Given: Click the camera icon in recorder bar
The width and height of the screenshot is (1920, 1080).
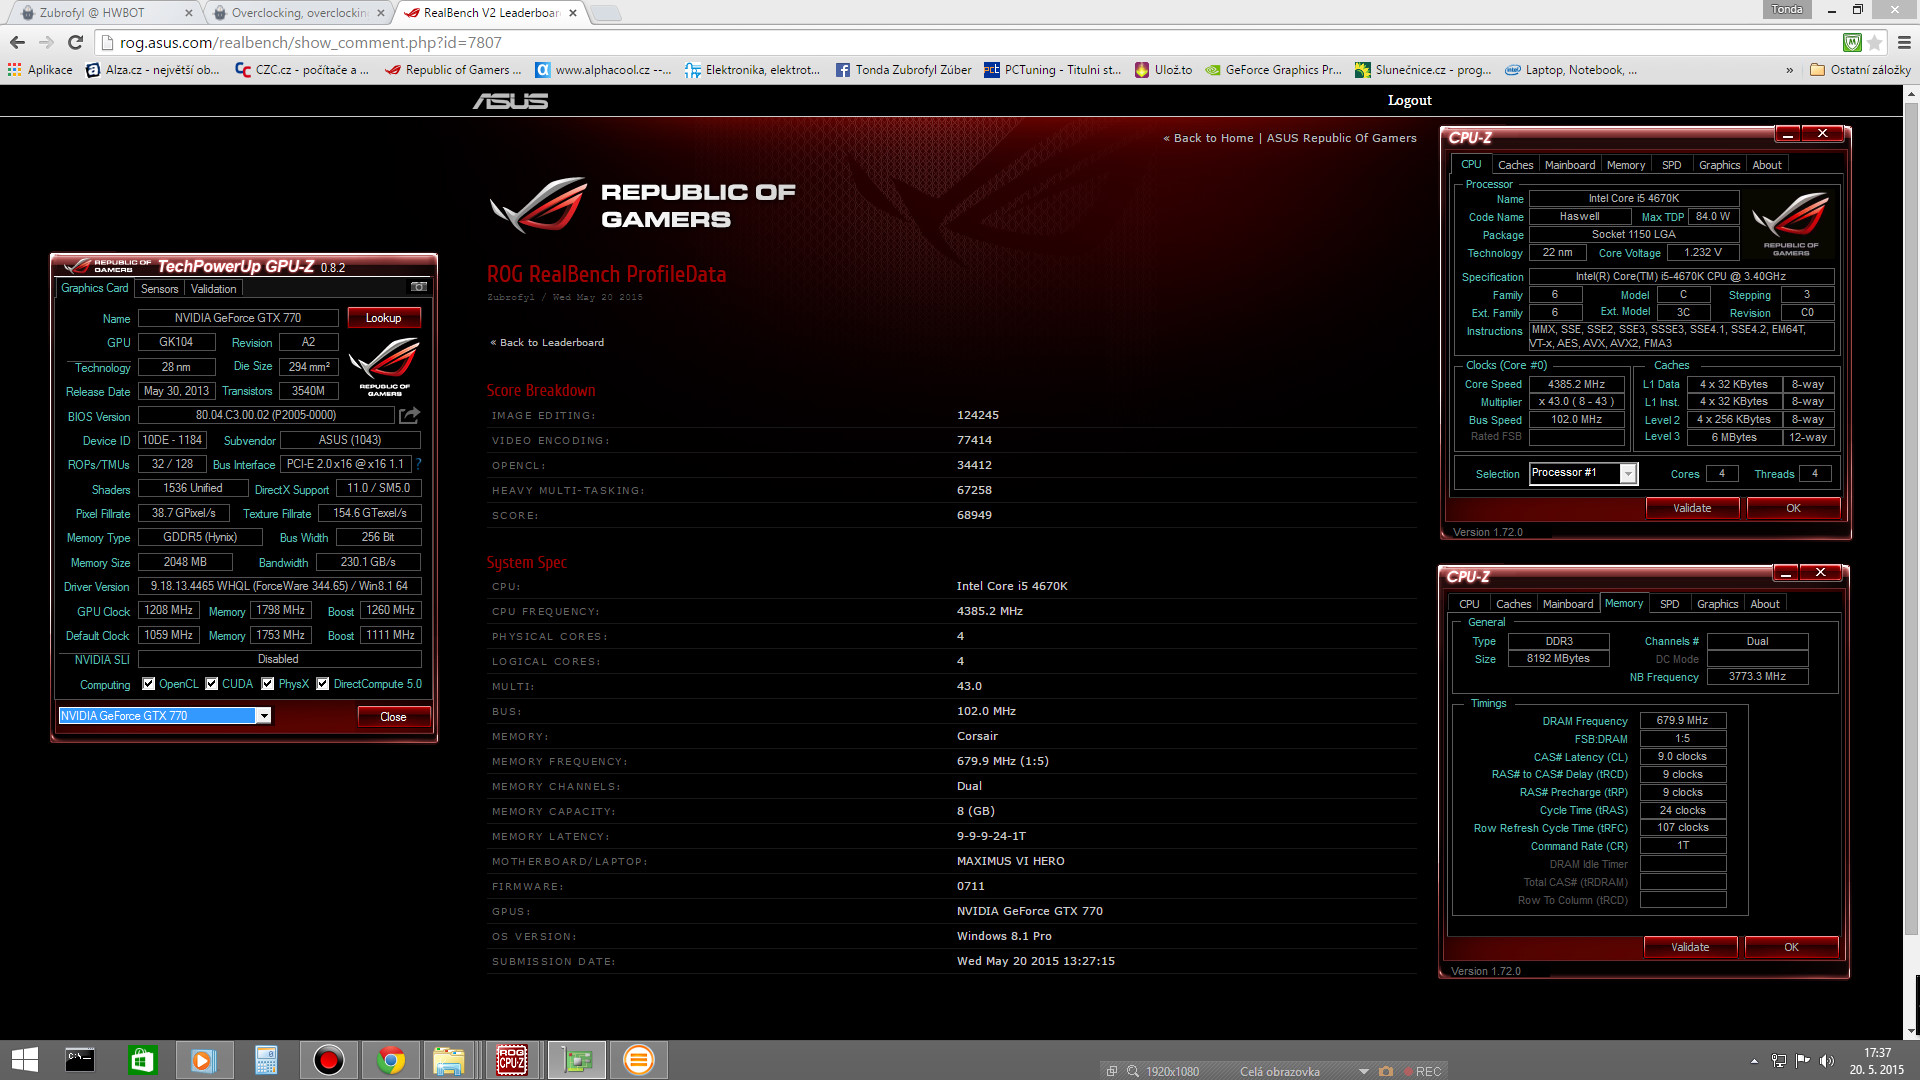Looking at the screenshot, I should pos(1385,1071).
